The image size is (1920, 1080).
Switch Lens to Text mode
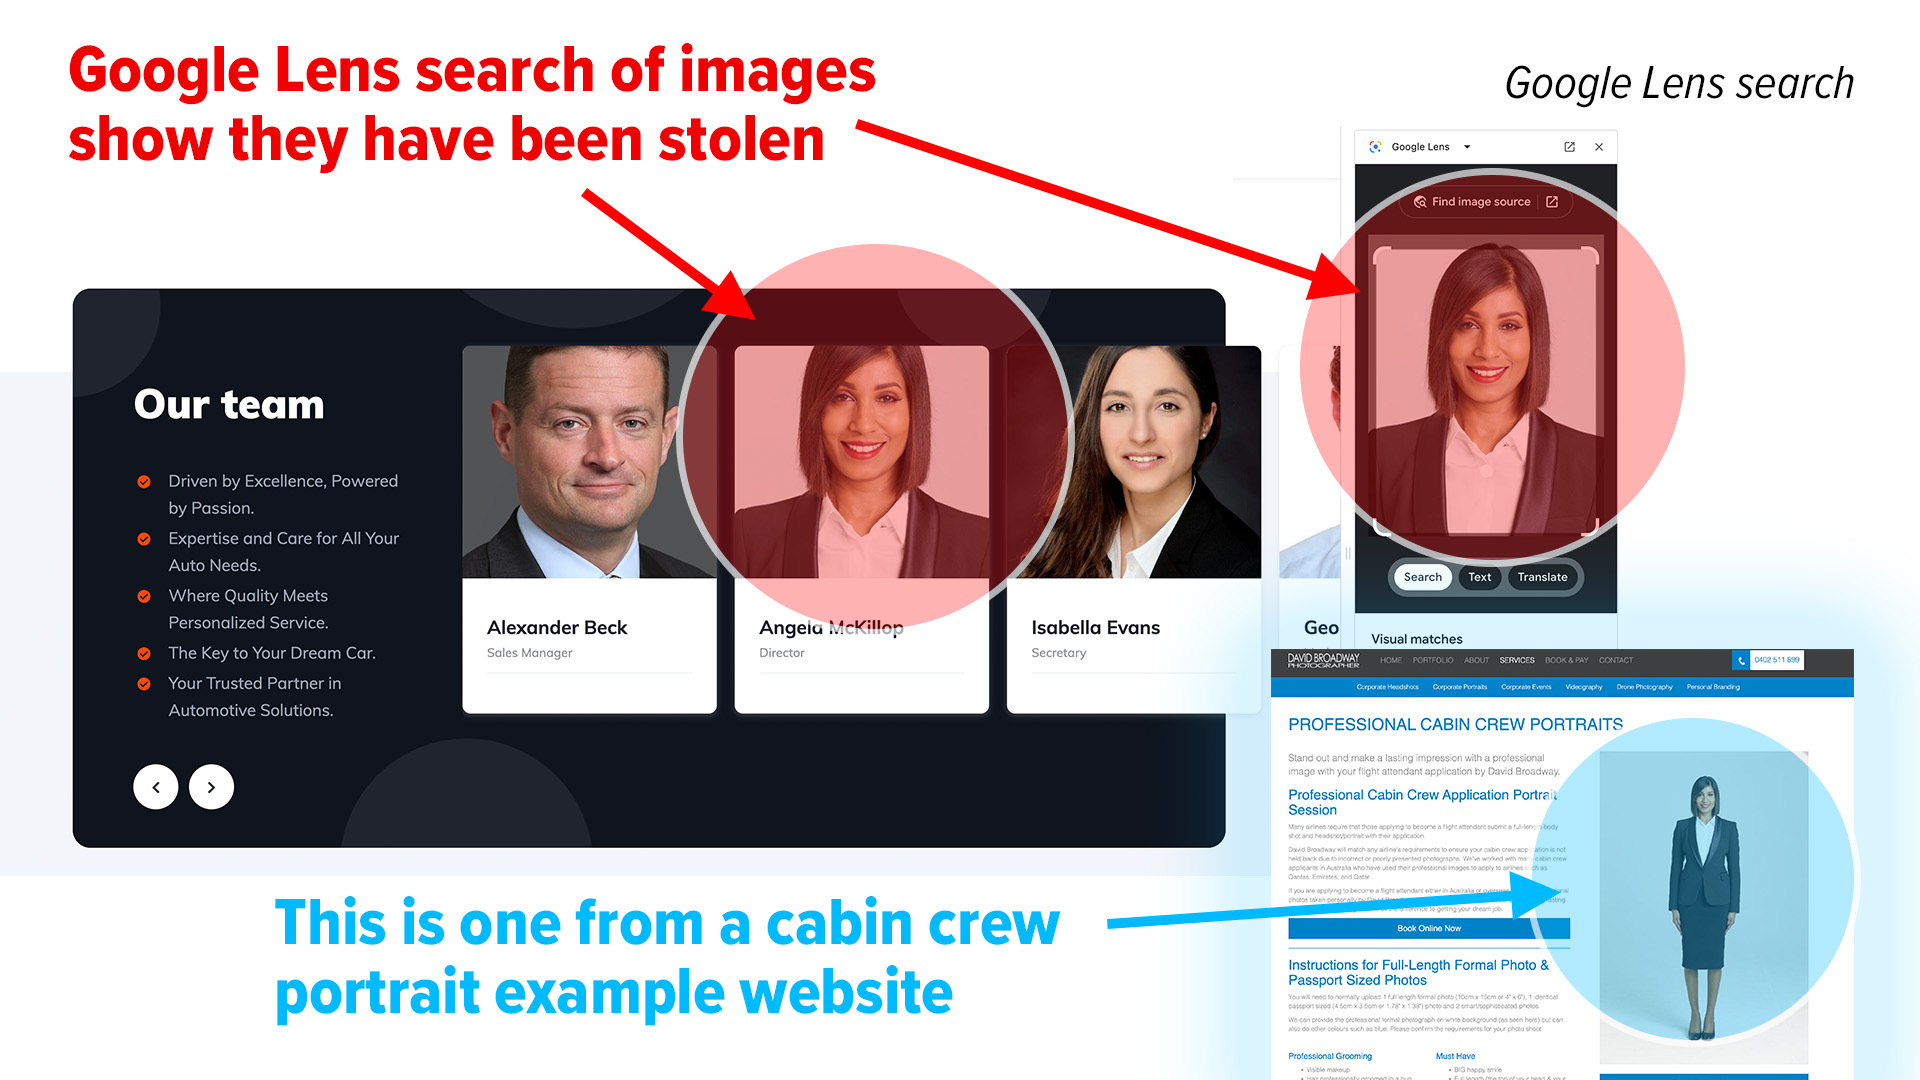1480,577
